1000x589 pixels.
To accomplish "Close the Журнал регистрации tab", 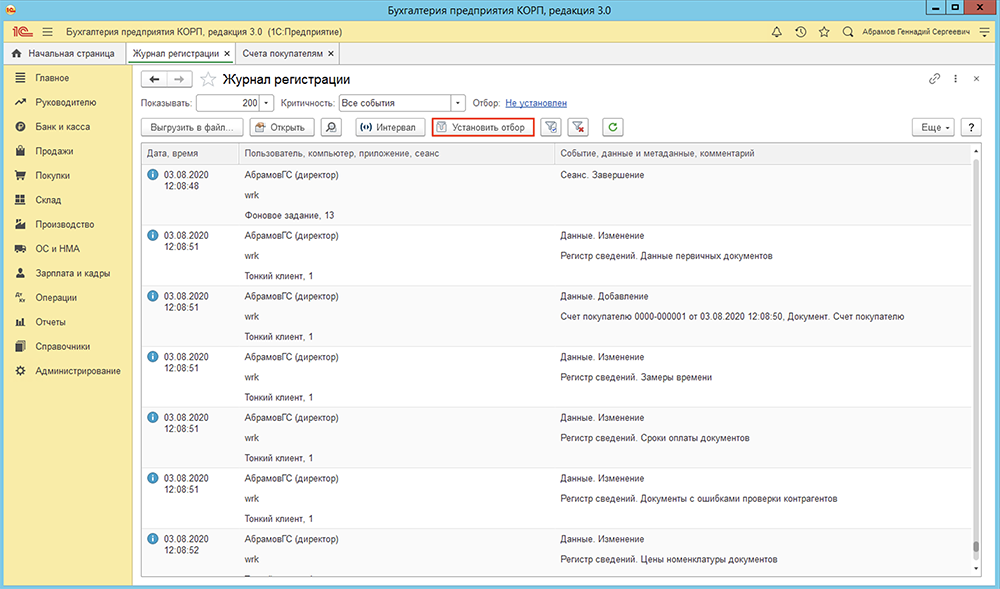I will coord(226,54).
